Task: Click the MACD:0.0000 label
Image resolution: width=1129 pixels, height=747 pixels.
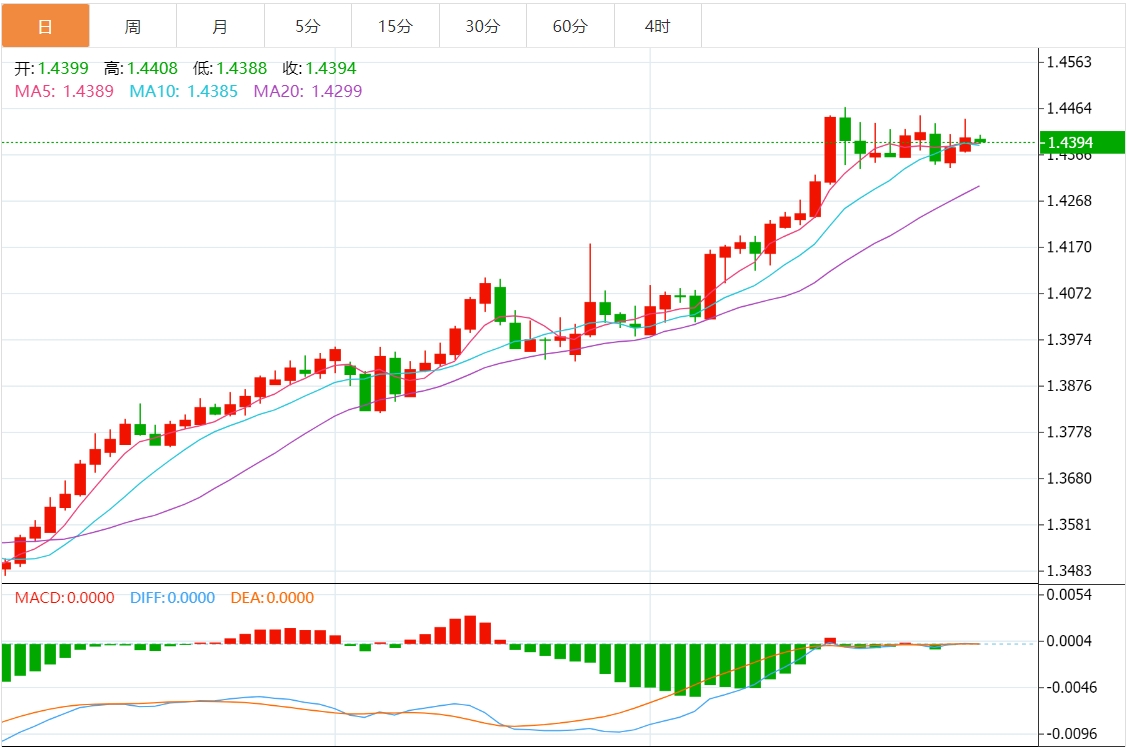Action: click(x=65, y=598)
